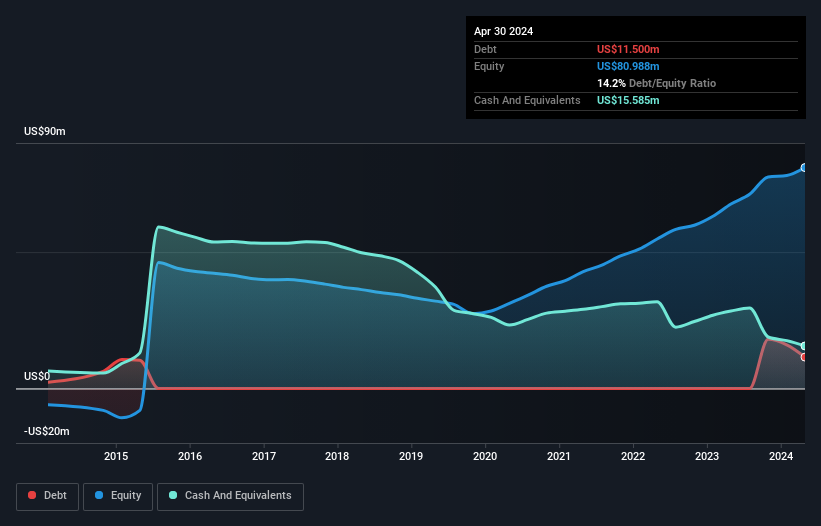Click the 2016 x-axis label
Screen dimensions: 821x526
pos(190,456)
